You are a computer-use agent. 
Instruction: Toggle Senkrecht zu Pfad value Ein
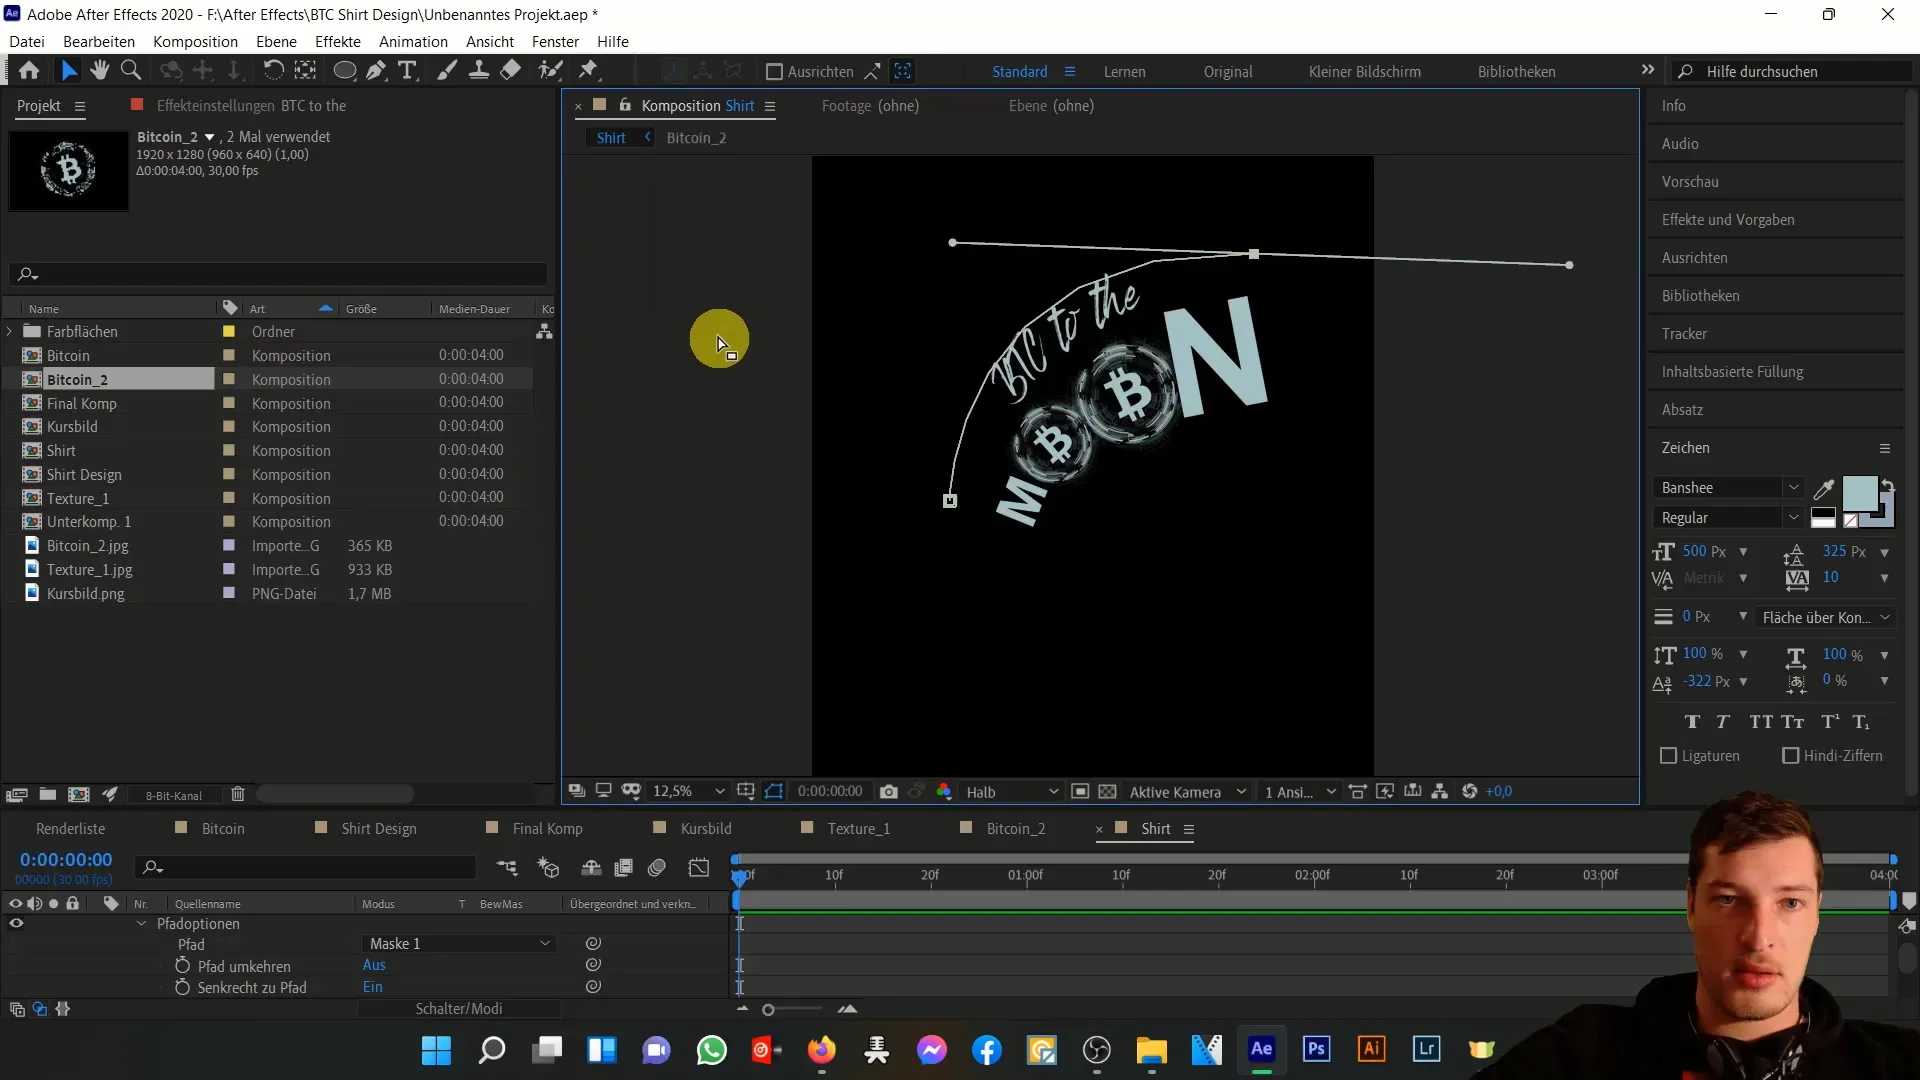point(373,987)
